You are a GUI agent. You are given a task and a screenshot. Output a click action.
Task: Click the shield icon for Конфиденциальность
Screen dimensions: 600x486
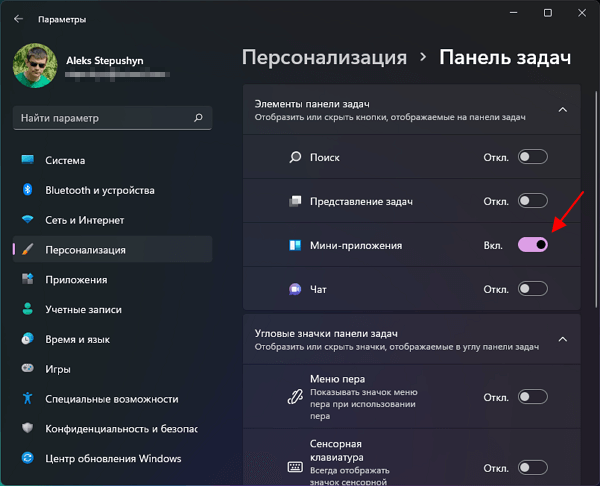(28, 428)
